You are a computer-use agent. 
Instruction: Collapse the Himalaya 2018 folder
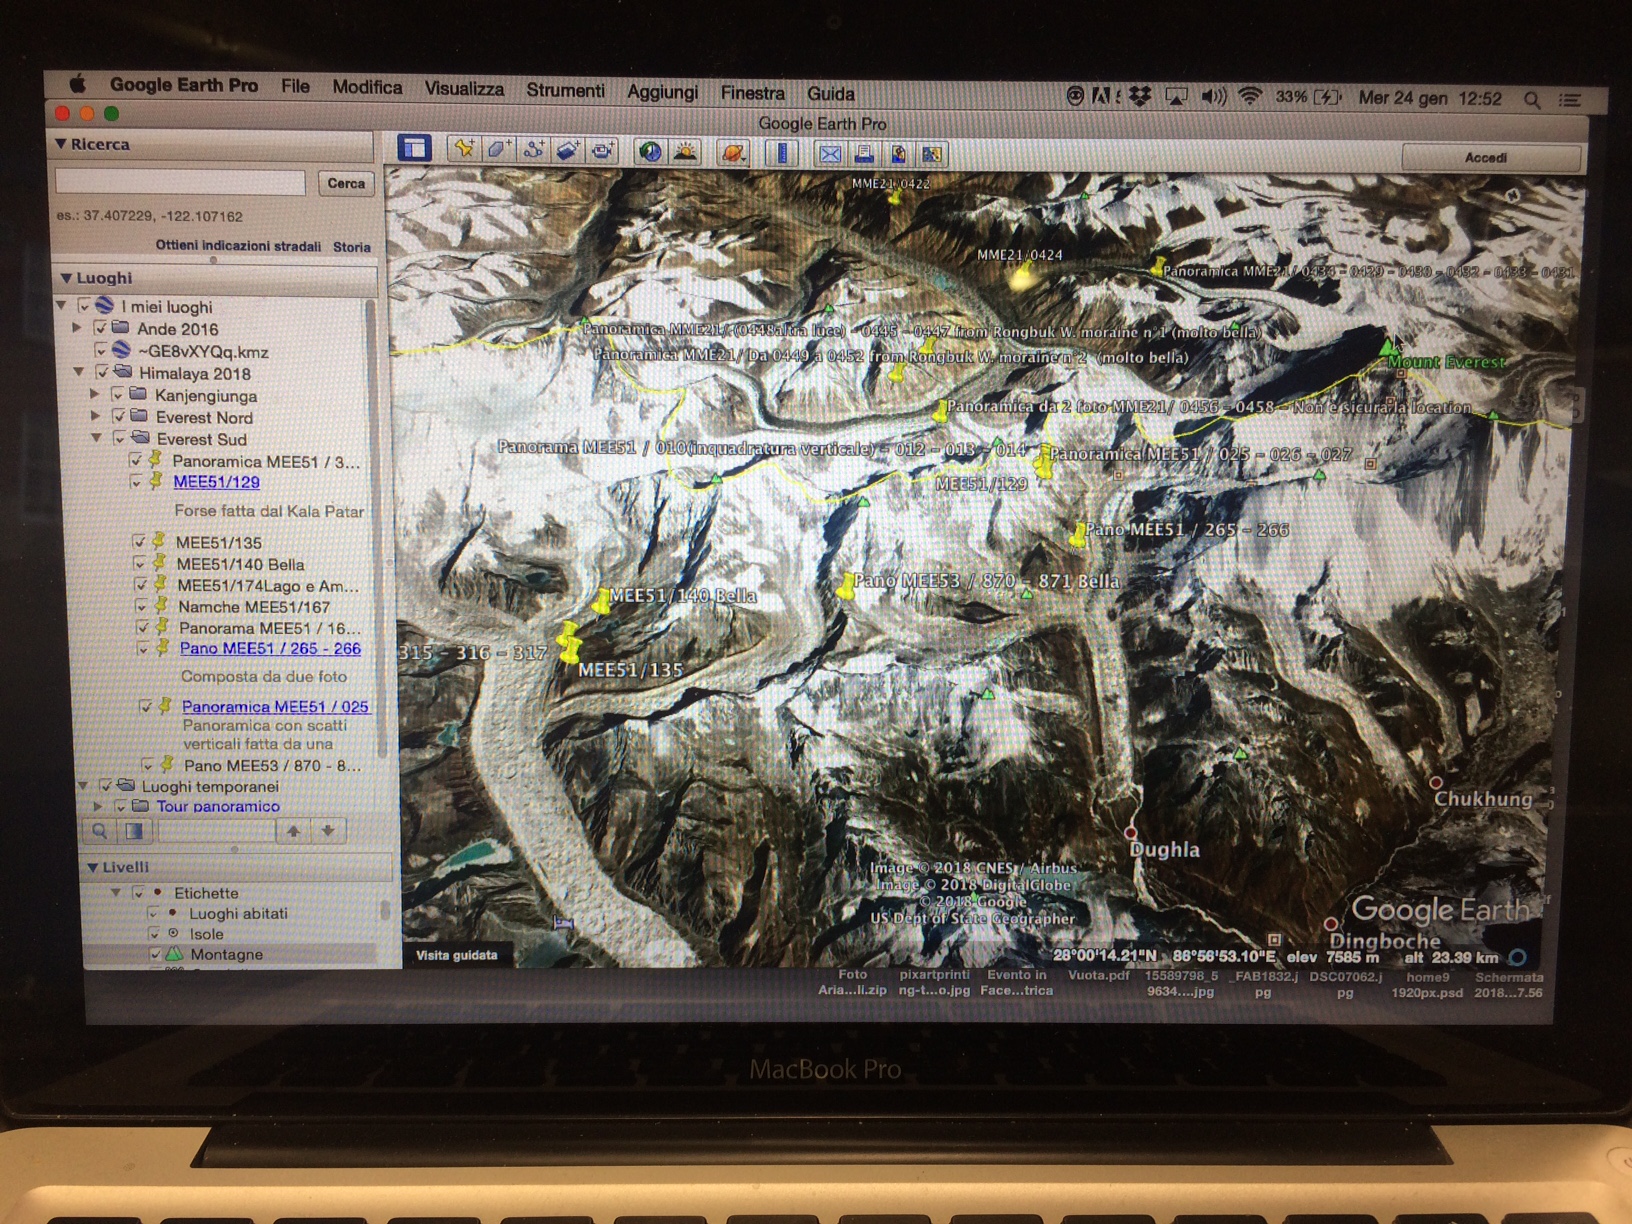79,373
